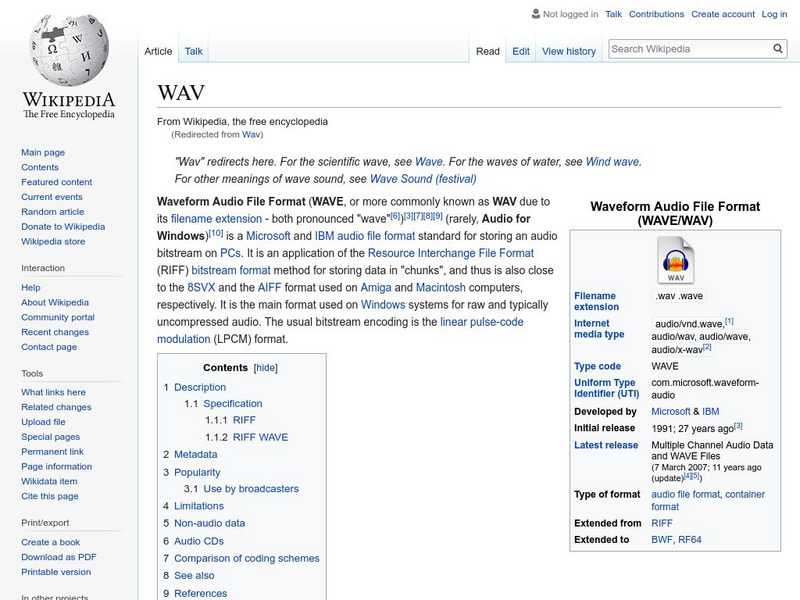Screen dimensions: 800x600
Task: Open the Wind wave hatnote link
Action: 612,162
